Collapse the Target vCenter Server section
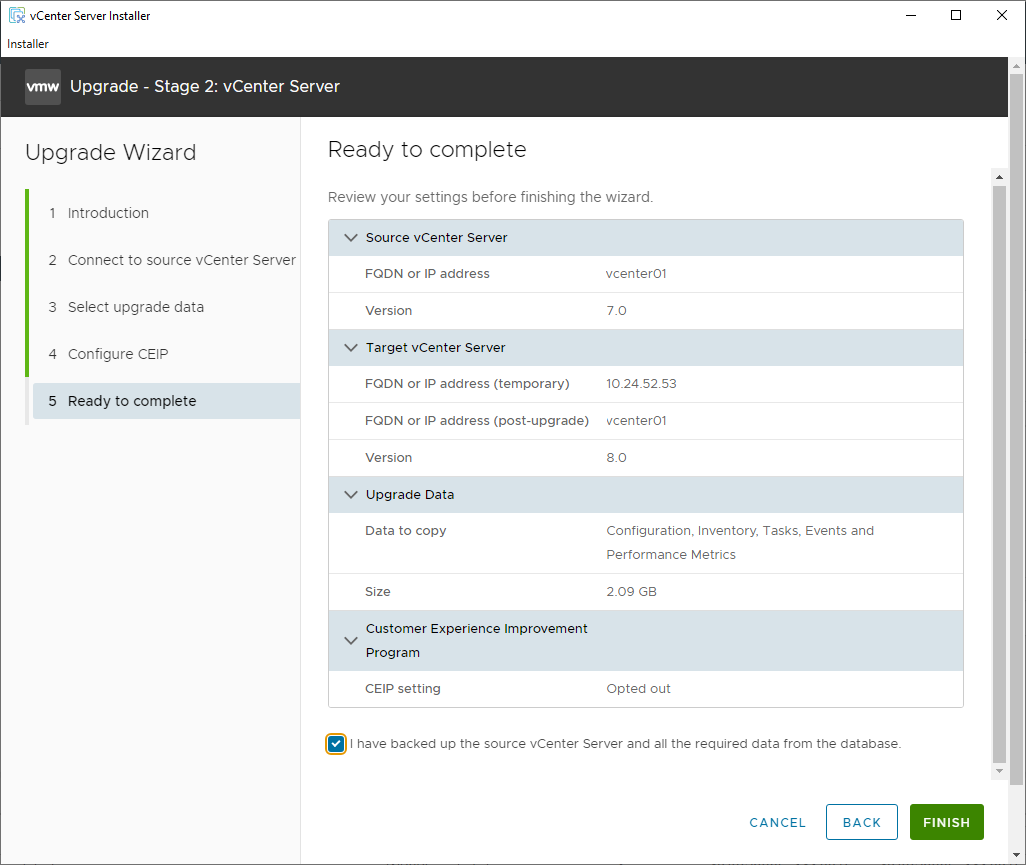This screenshot has height=865, width=1026. point(351,348)
